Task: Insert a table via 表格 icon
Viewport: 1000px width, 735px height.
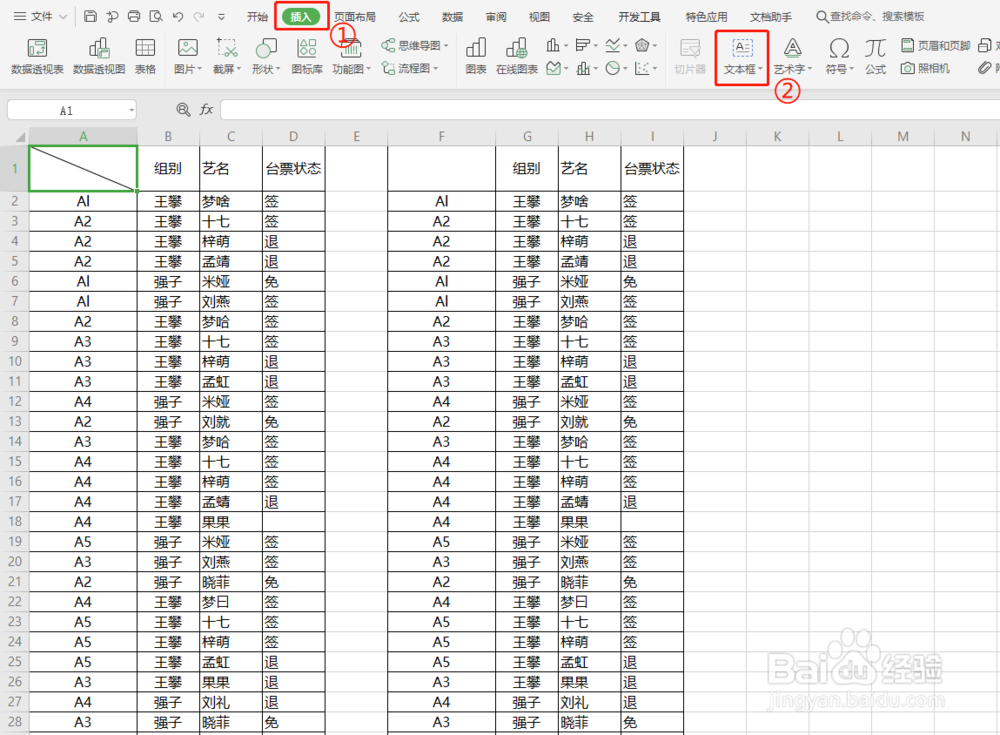Action: click(145, 56)
